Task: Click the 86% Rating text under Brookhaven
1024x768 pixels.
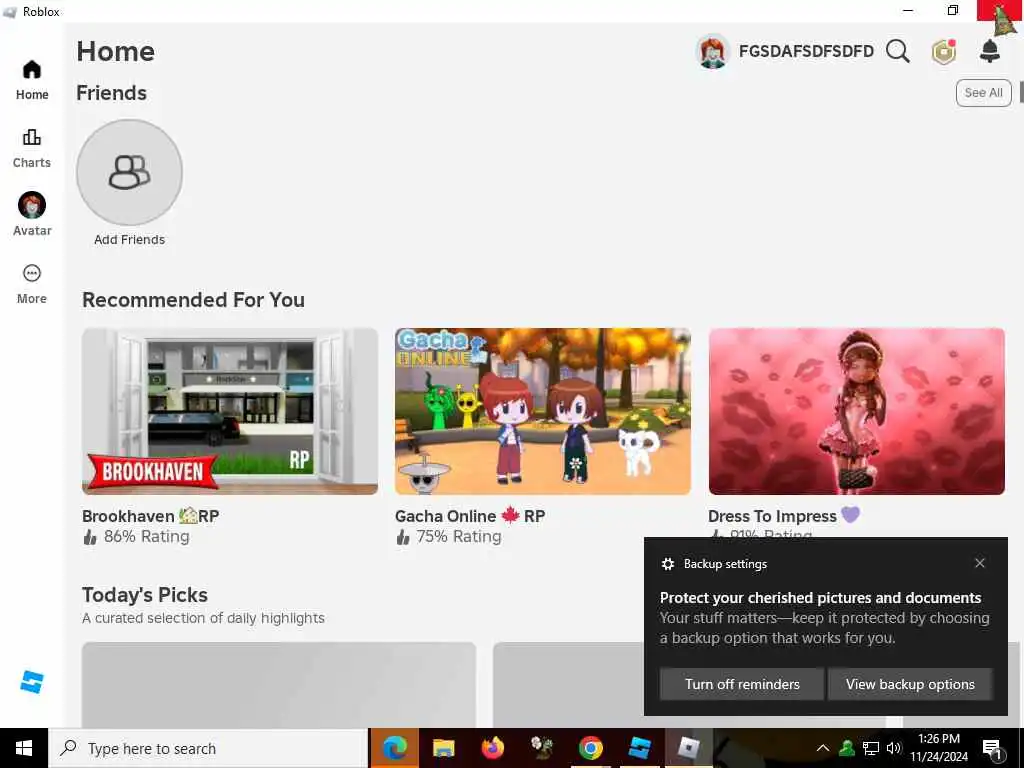Action: point(146,537)
